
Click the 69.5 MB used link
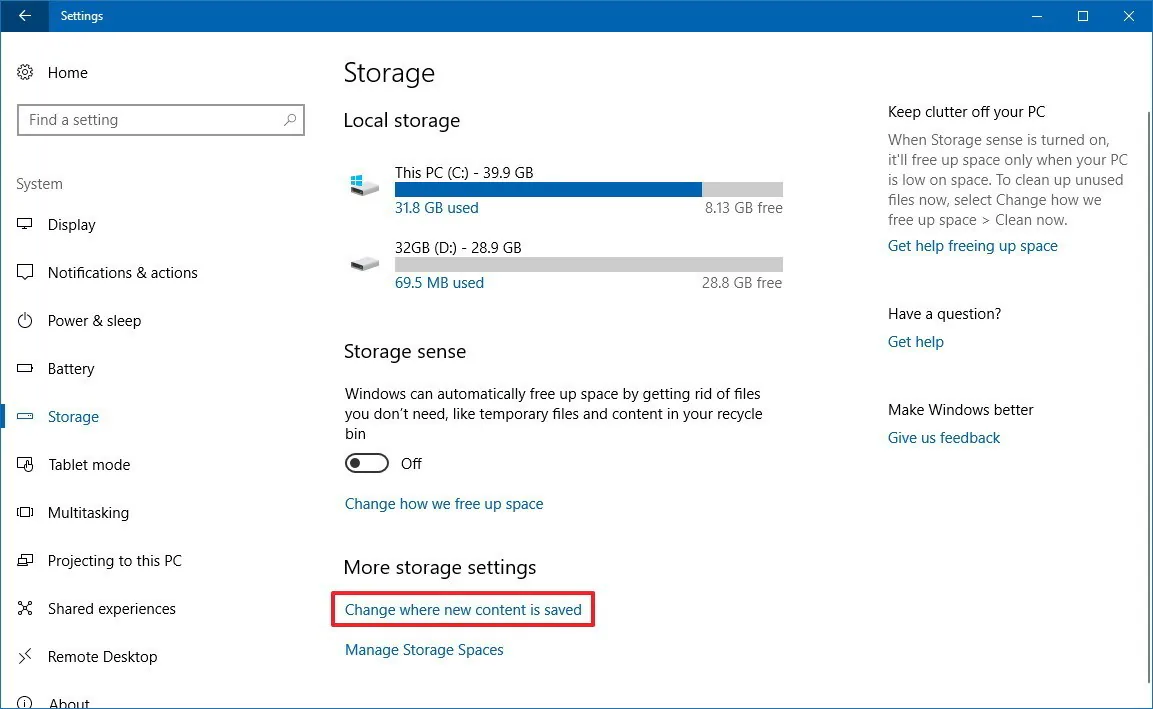click(439, 282)
